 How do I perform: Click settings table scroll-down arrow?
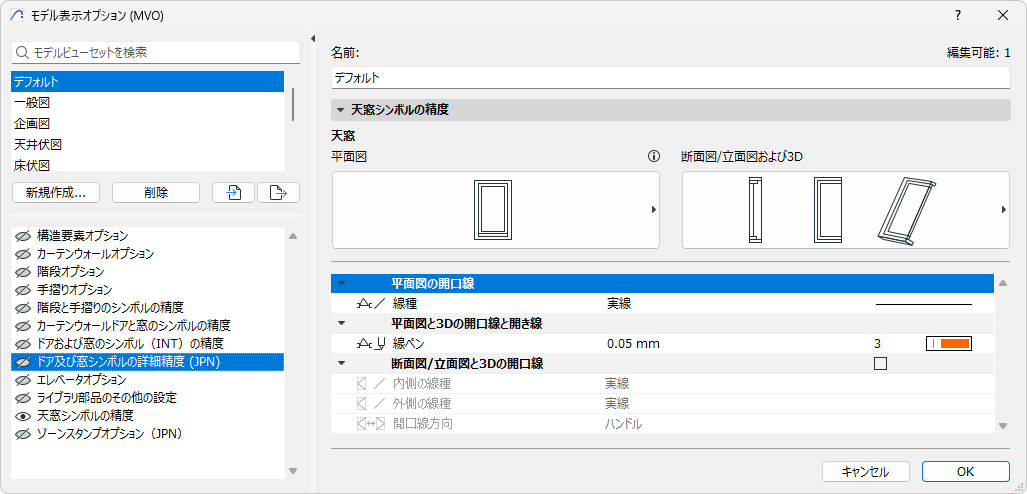[1002, 426]
